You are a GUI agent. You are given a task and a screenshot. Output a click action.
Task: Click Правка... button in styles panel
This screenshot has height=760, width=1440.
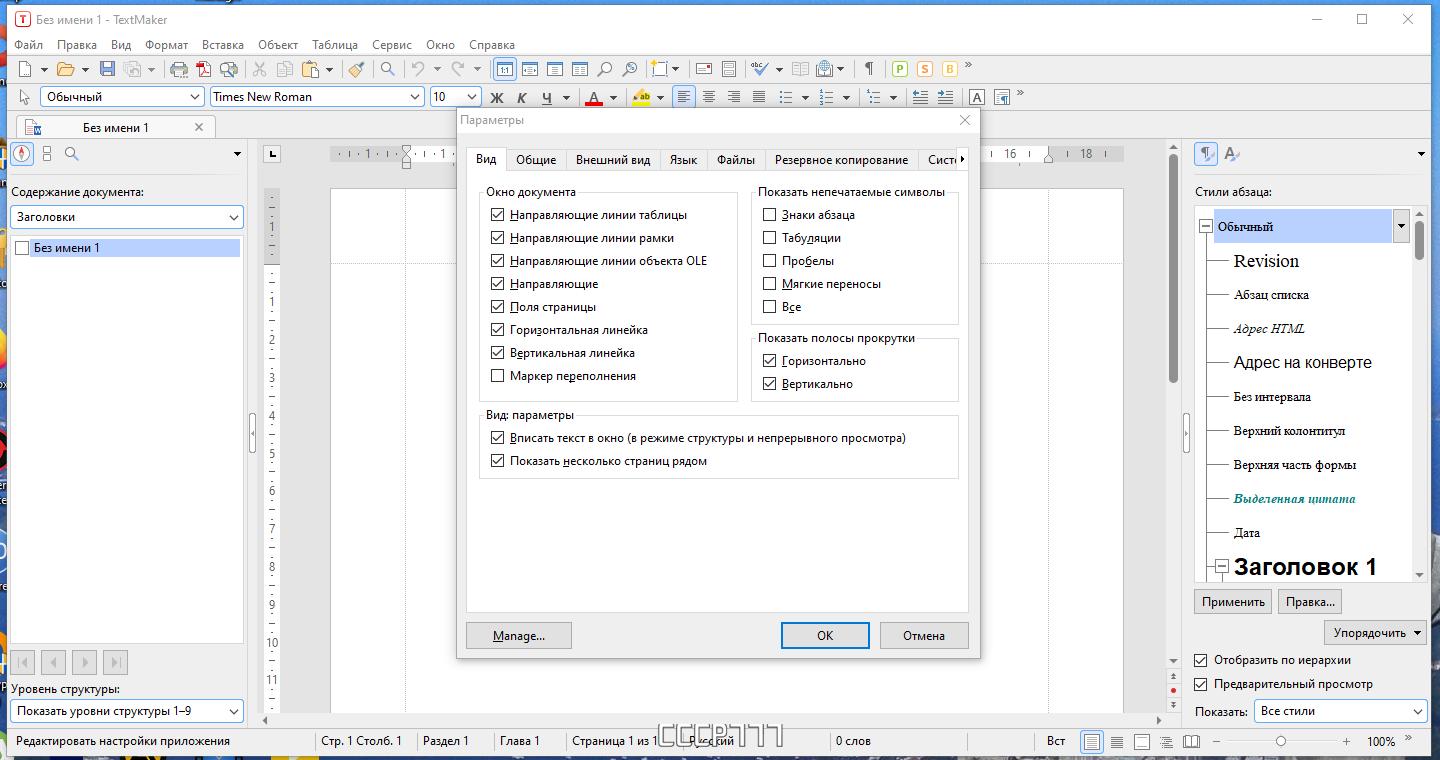coord(1310,602)
